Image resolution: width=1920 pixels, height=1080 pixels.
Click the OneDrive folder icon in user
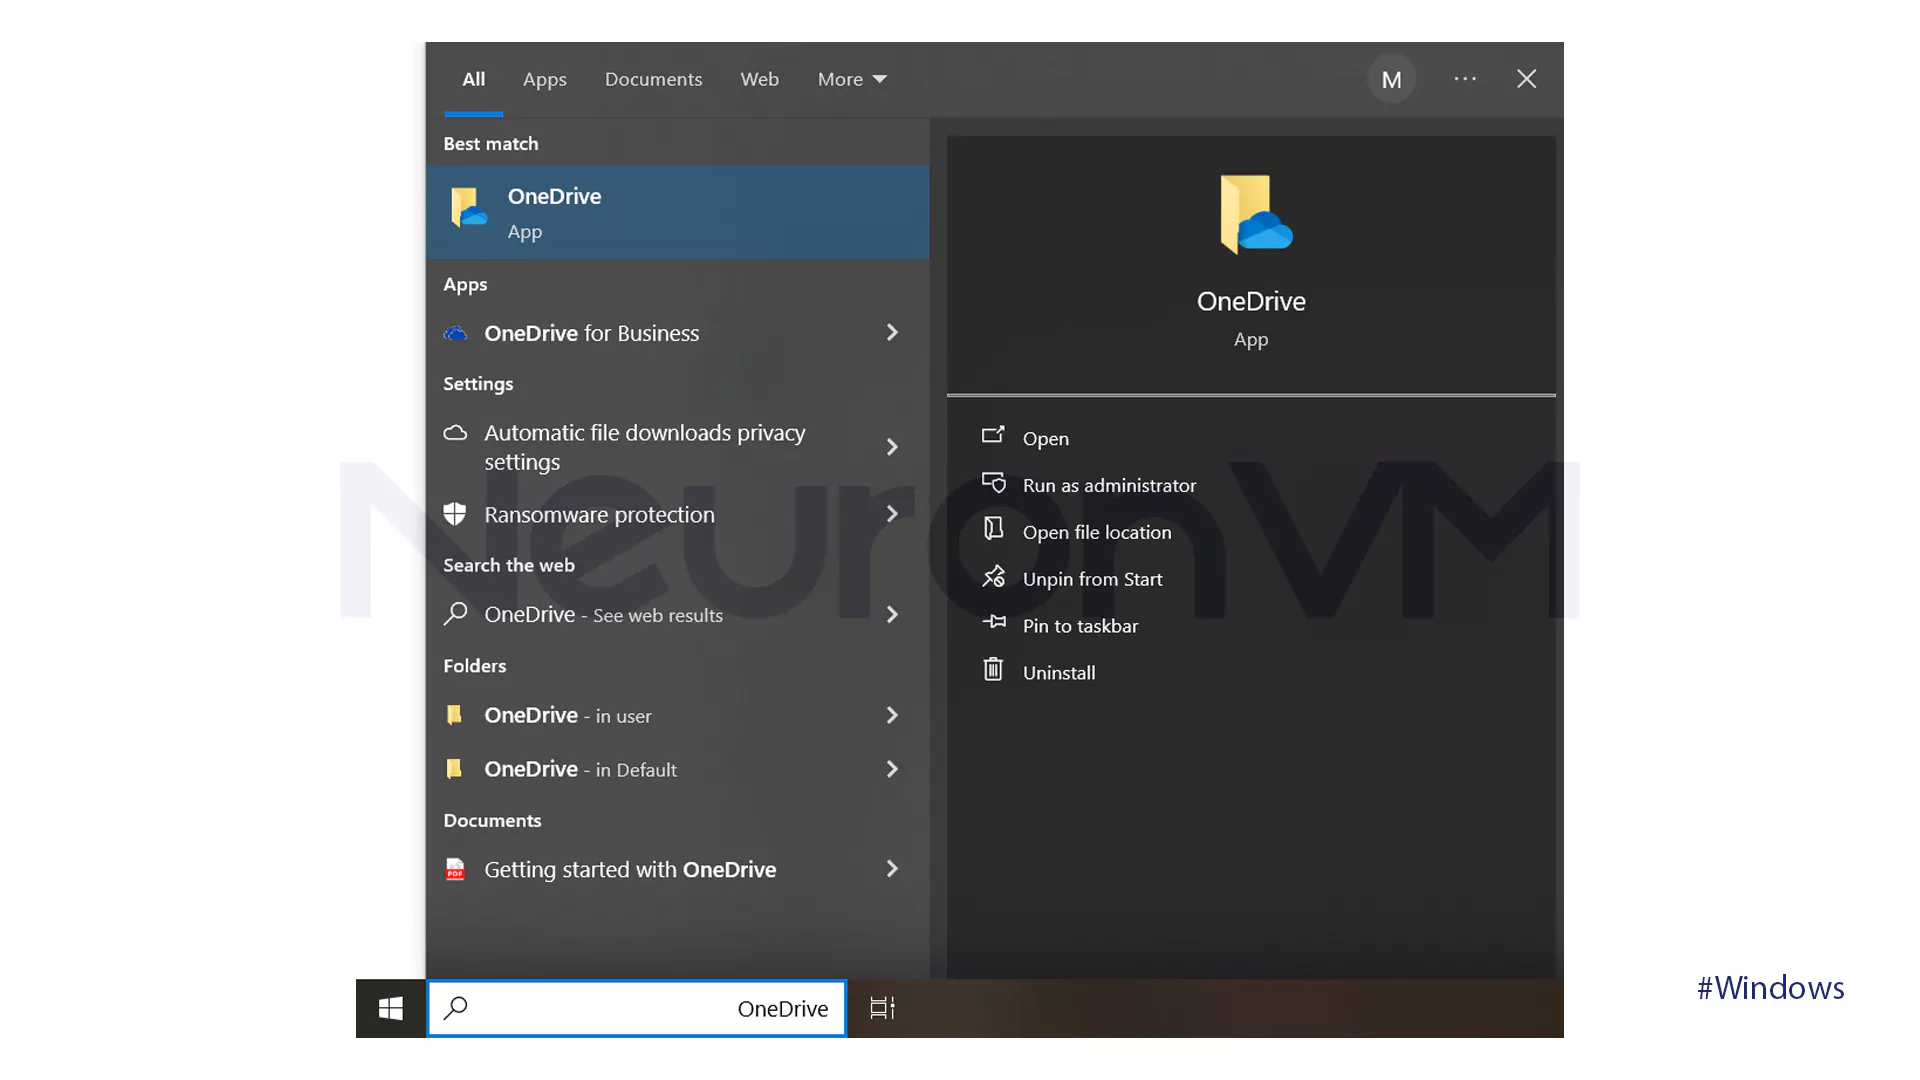[x=455, y=713]
